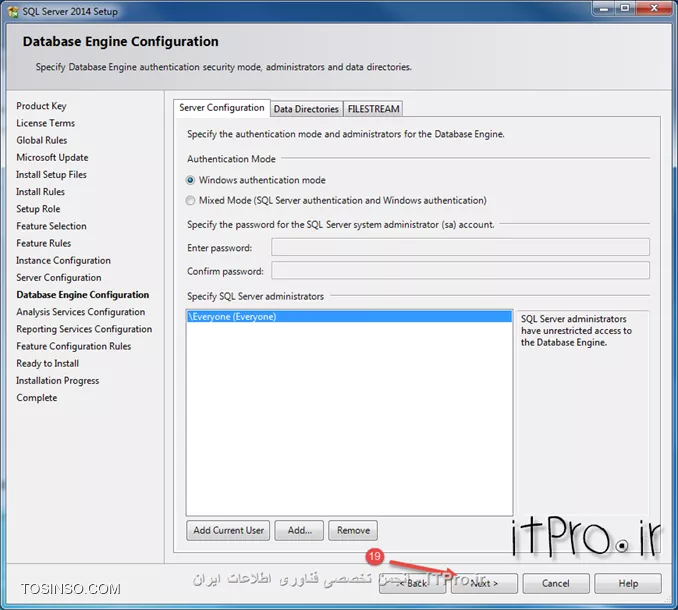Click the SQL Server Setup title bar icon
The height and width of the screenshot is (610, 678).
click(13, 11)
